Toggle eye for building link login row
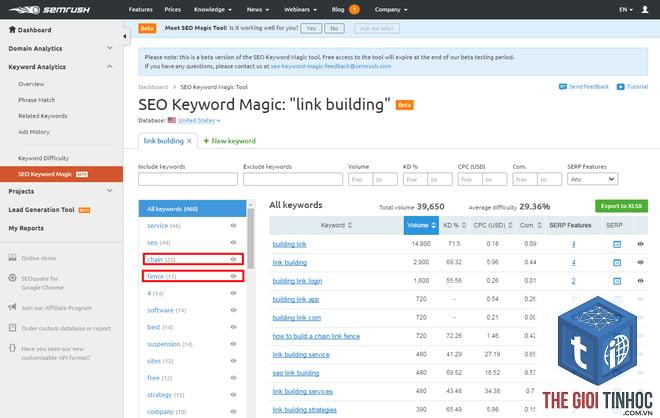 pos(640,281)
